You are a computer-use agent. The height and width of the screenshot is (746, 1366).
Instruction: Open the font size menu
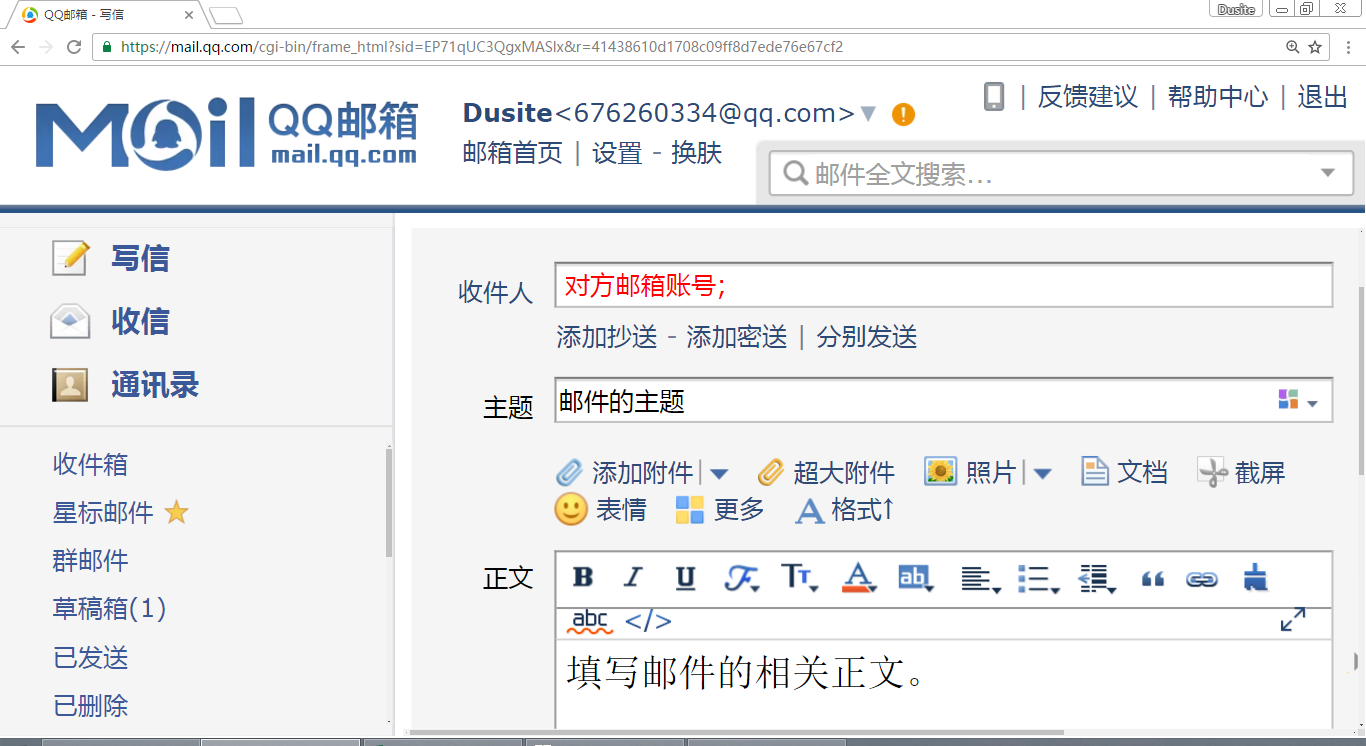click(x=800, y=577)
